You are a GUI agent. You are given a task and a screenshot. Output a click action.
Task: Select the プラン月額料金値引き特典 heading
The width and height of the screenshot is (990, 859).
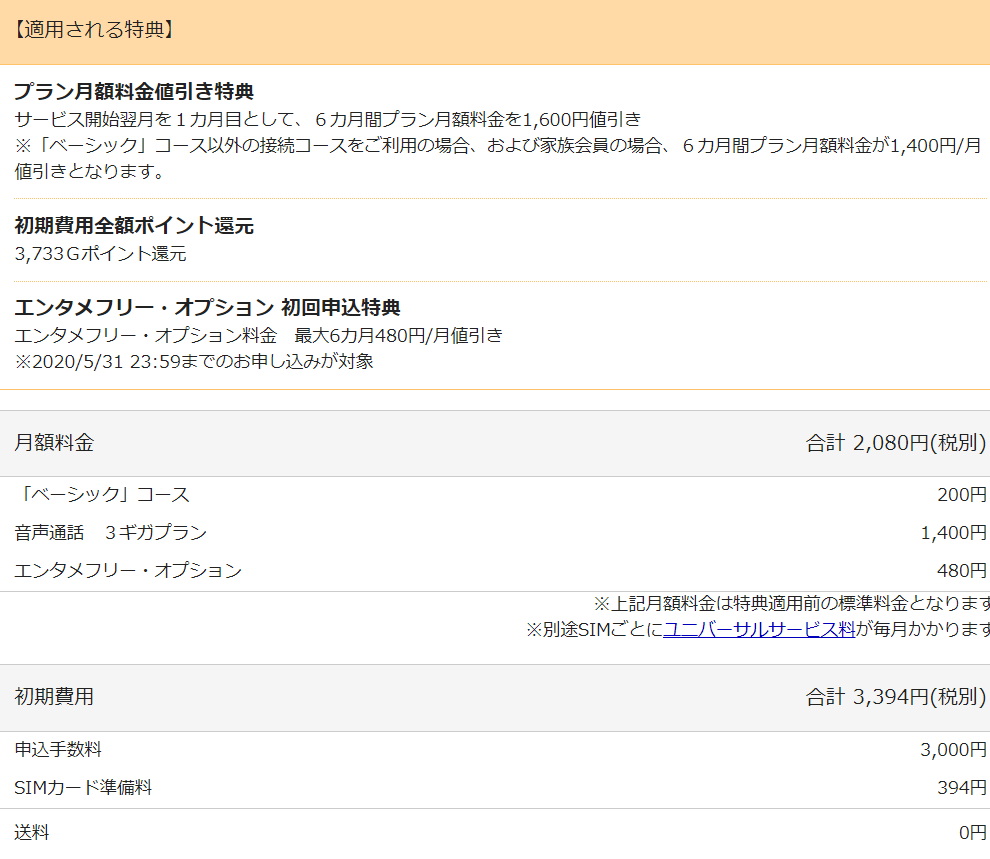click(134, 92)
